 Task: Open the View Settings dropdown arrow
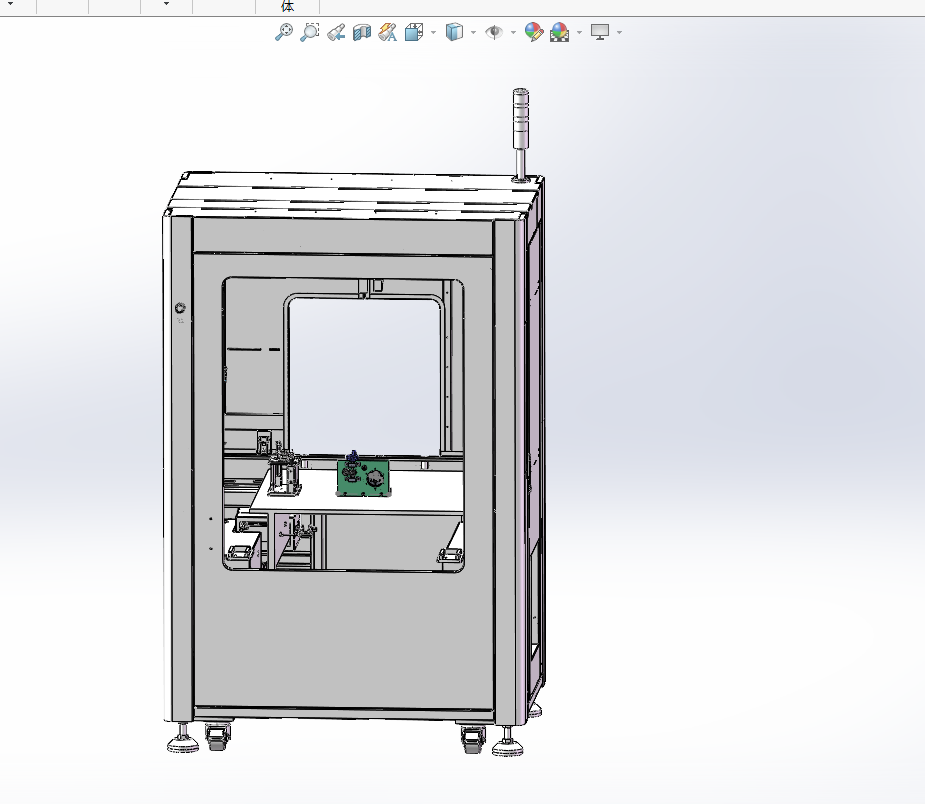[x=619, y=32]
